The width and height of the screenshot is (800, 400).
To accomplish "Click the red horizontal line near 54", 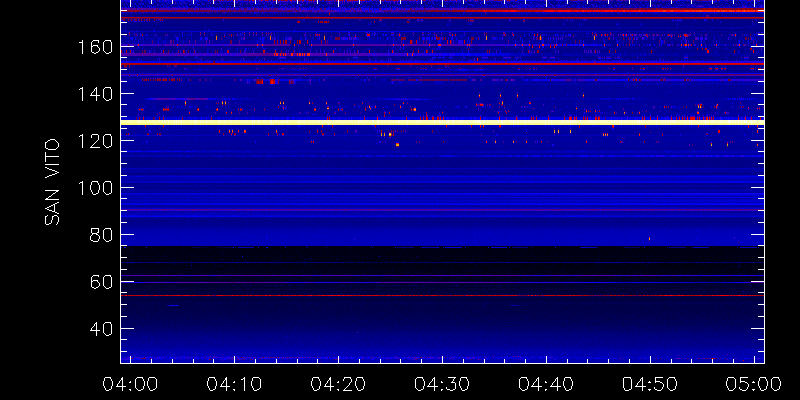I will point(442,295).
